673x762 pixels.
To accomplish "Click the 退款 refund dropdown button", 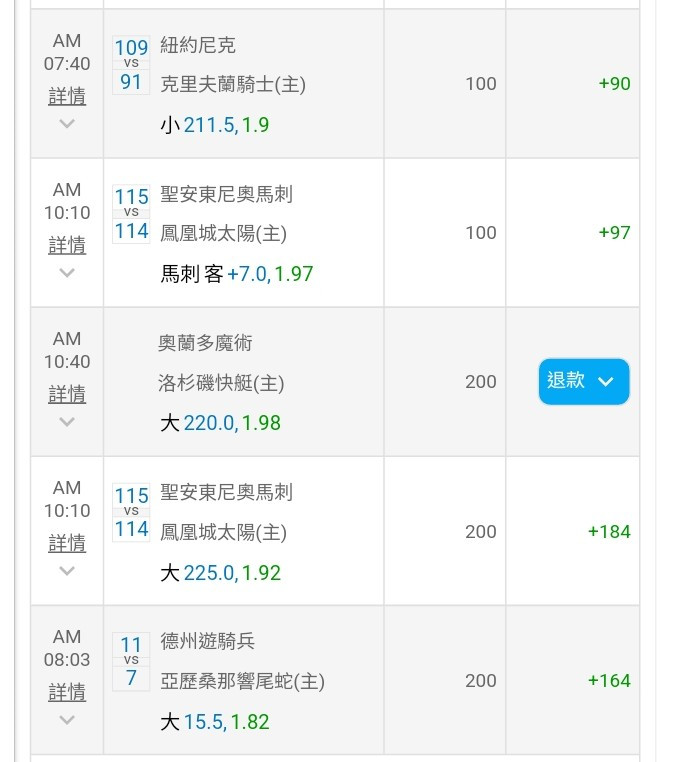I will tap(584, 381).
